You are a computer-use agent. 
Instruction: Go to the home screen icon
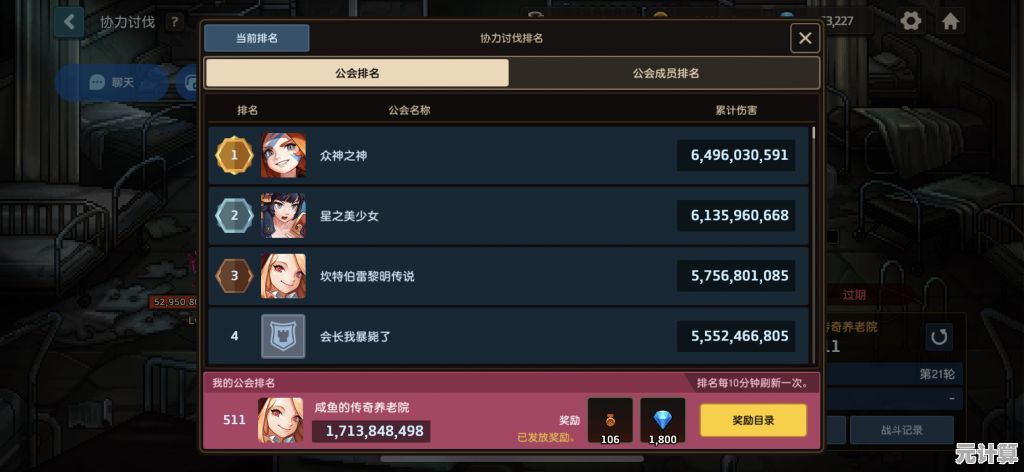point(950,22)
